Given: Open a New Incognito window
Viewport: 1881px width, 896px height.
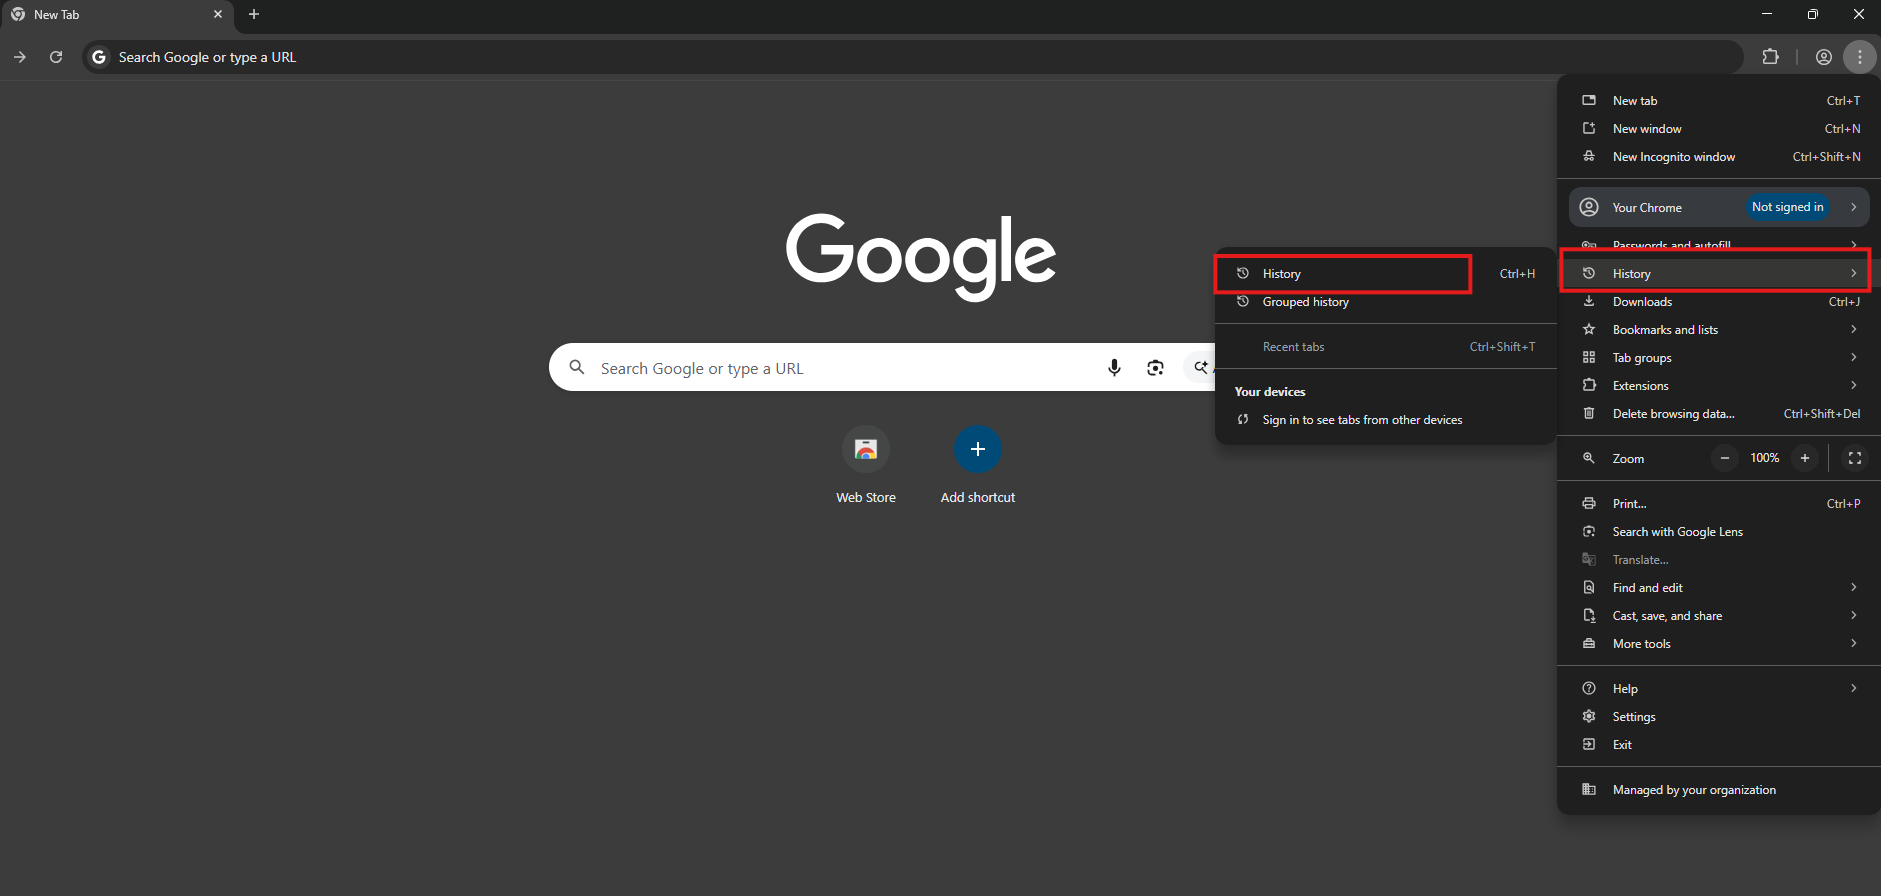Looking at the screenshot, I should (x=1719, y=156).
